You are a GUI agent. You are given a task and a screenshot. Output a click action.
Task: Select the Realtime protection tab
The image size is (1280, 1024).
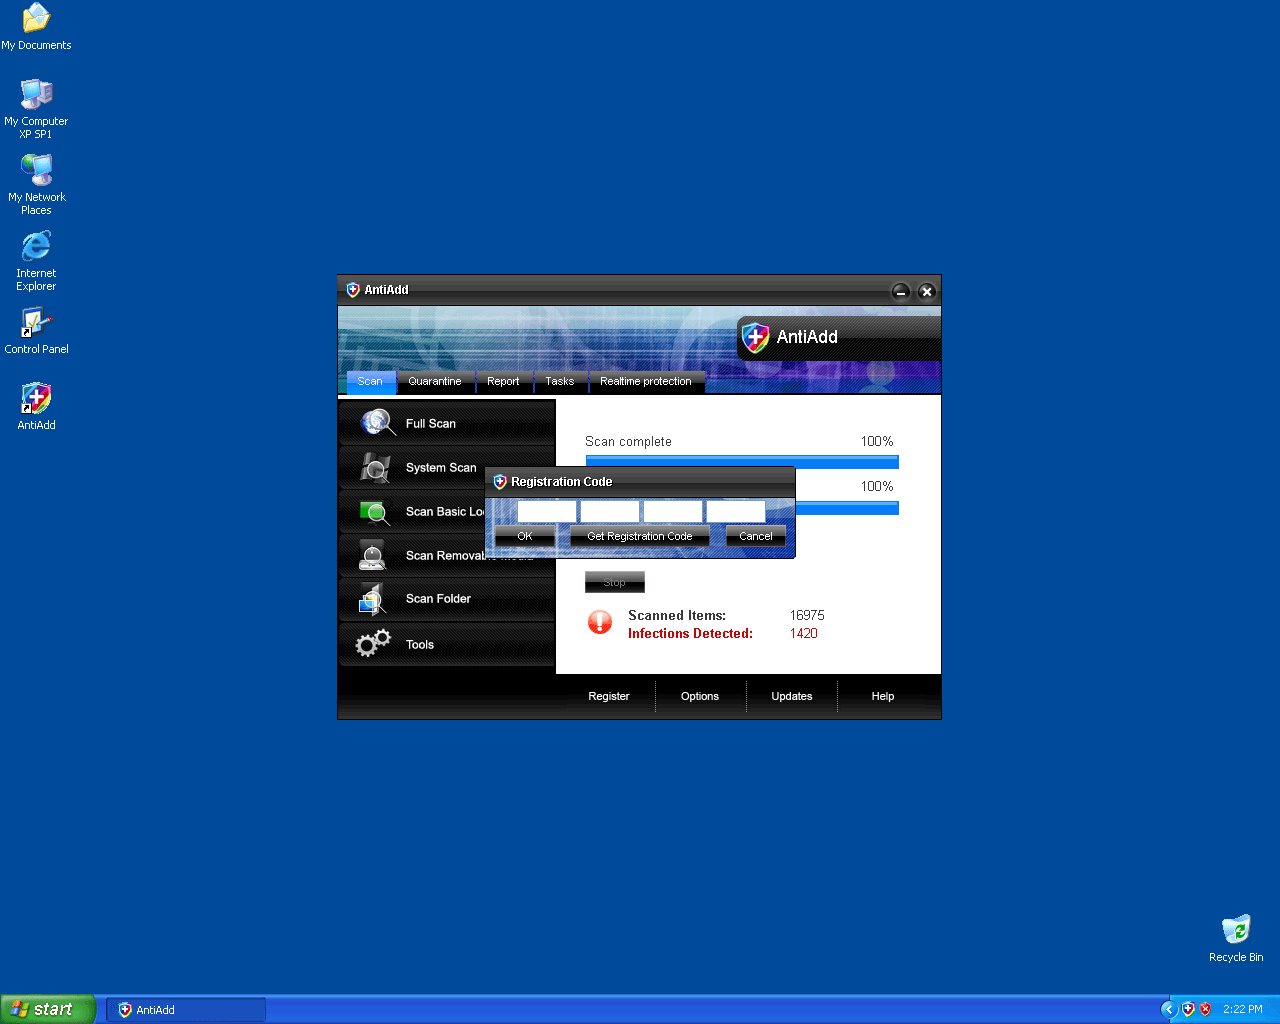click(645, 381)
